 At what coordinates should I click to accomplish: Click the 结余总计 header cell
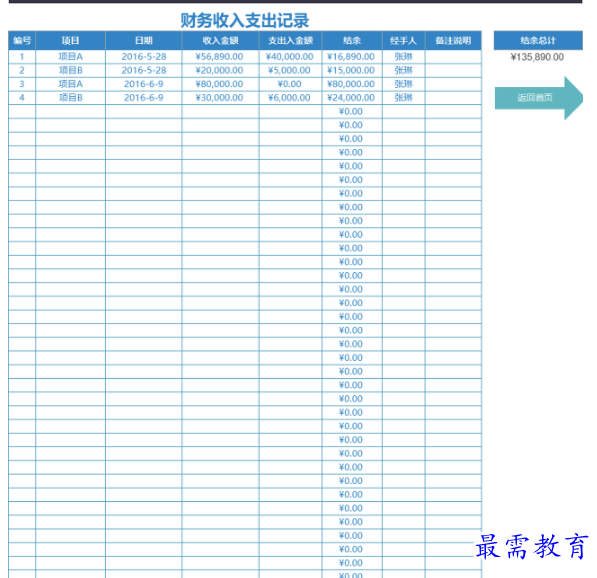pyautogui.click(x=538, y=41)
